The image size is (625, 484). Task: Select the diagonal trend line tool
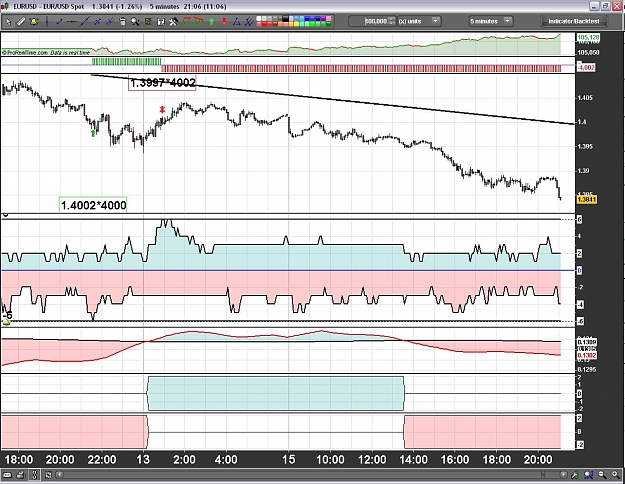[x=85, y=22]
